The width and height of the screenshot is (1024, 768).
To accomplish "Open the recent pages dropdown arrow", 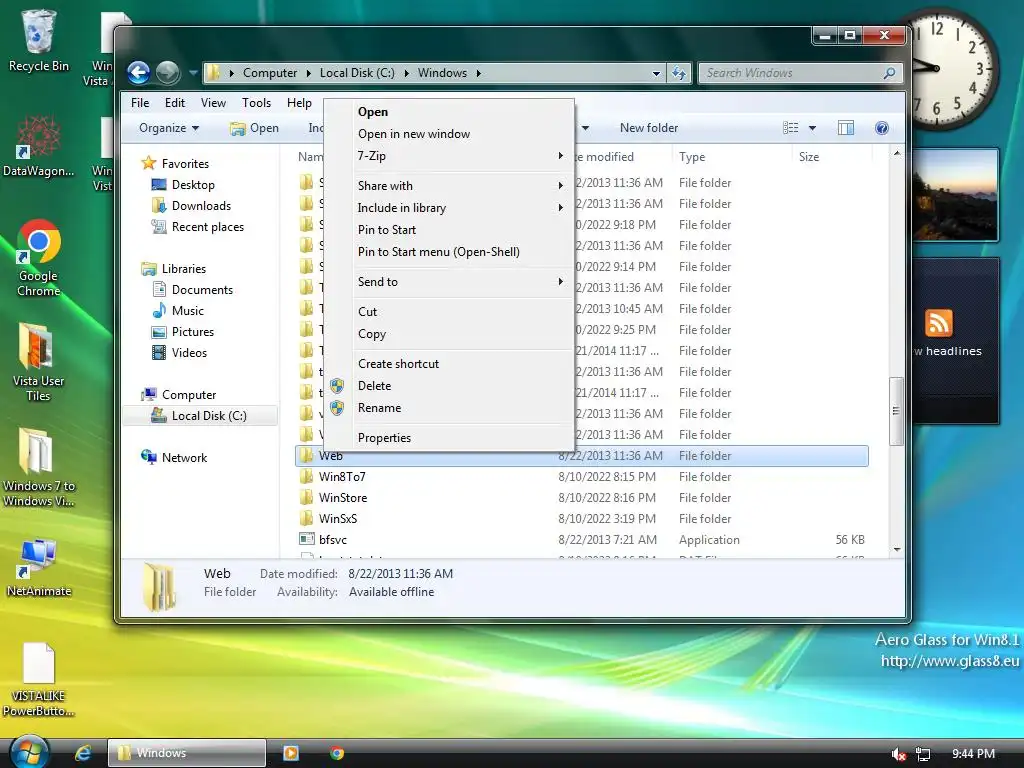I will tap(193, 73).
